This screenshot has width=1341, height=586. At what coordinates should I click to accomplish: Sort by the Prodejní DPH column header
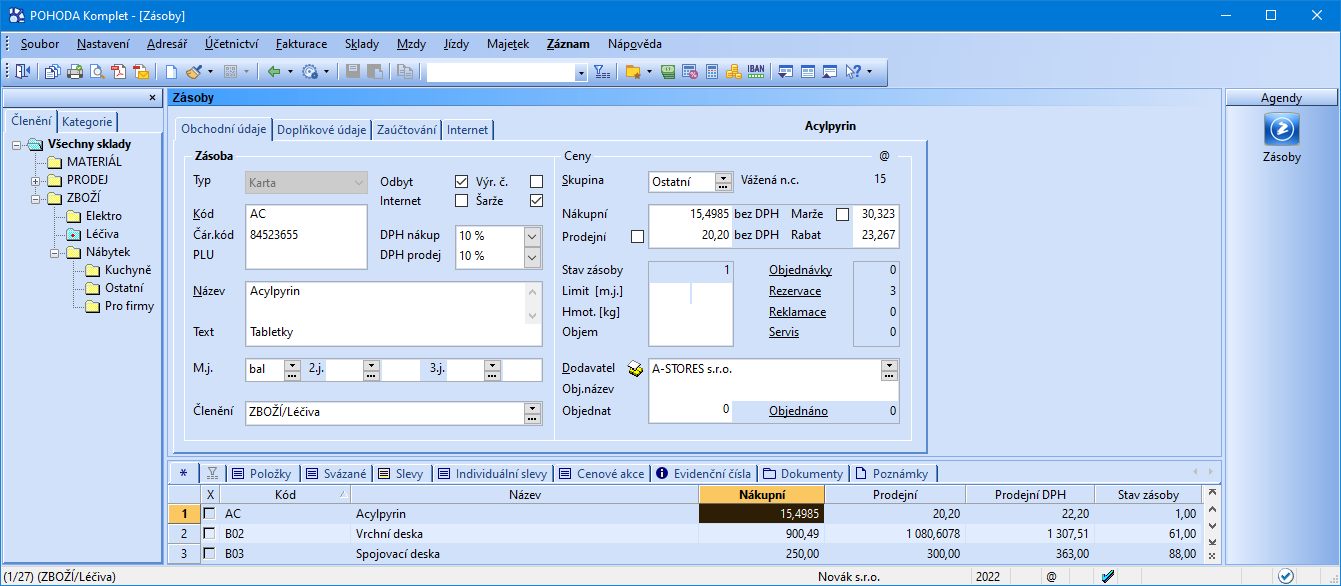pyautogui.click(x=1029, y=494)
